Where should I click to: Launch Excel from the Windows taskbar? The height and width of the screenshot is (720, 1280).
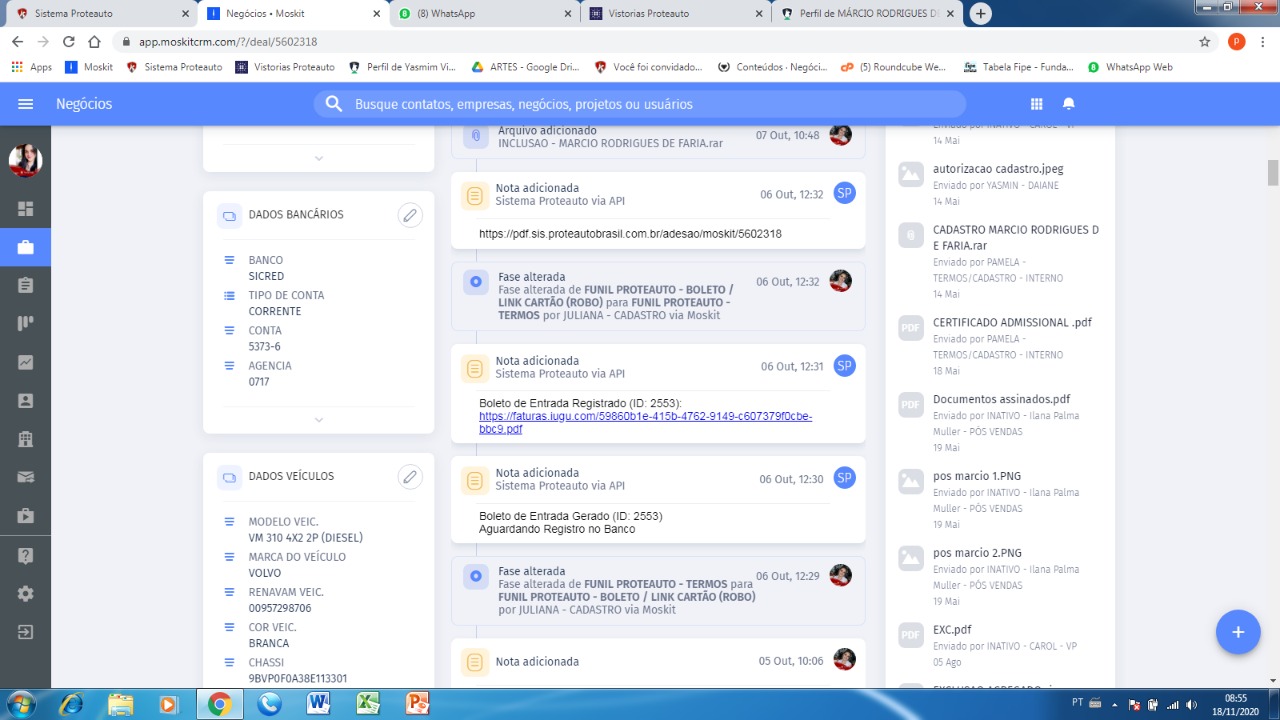point(368,704)
